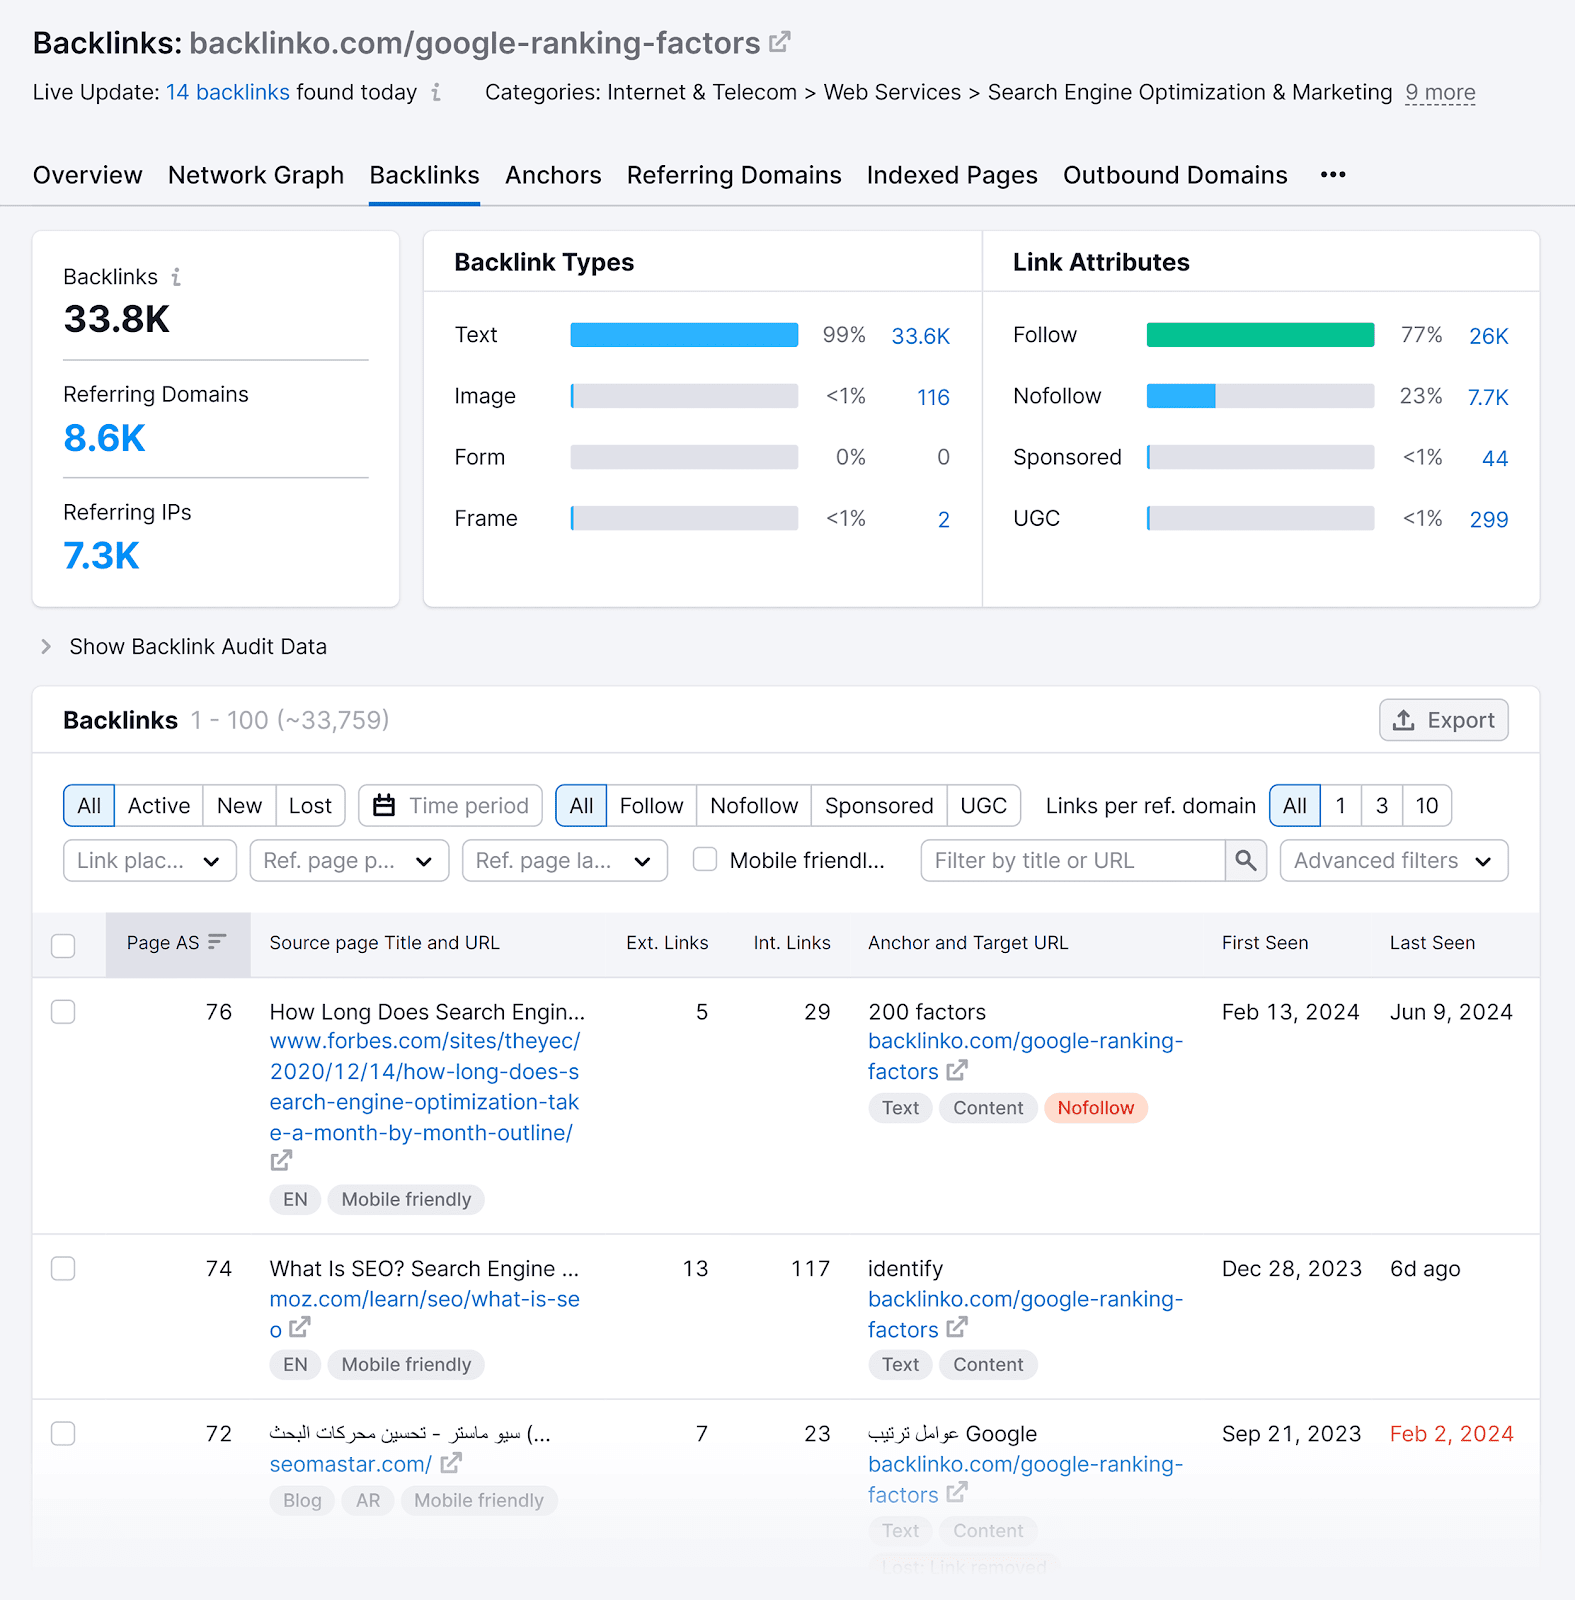Tick checkbox for the moz.com row
1575x1600 pixels.
[x=63, y=1269]
